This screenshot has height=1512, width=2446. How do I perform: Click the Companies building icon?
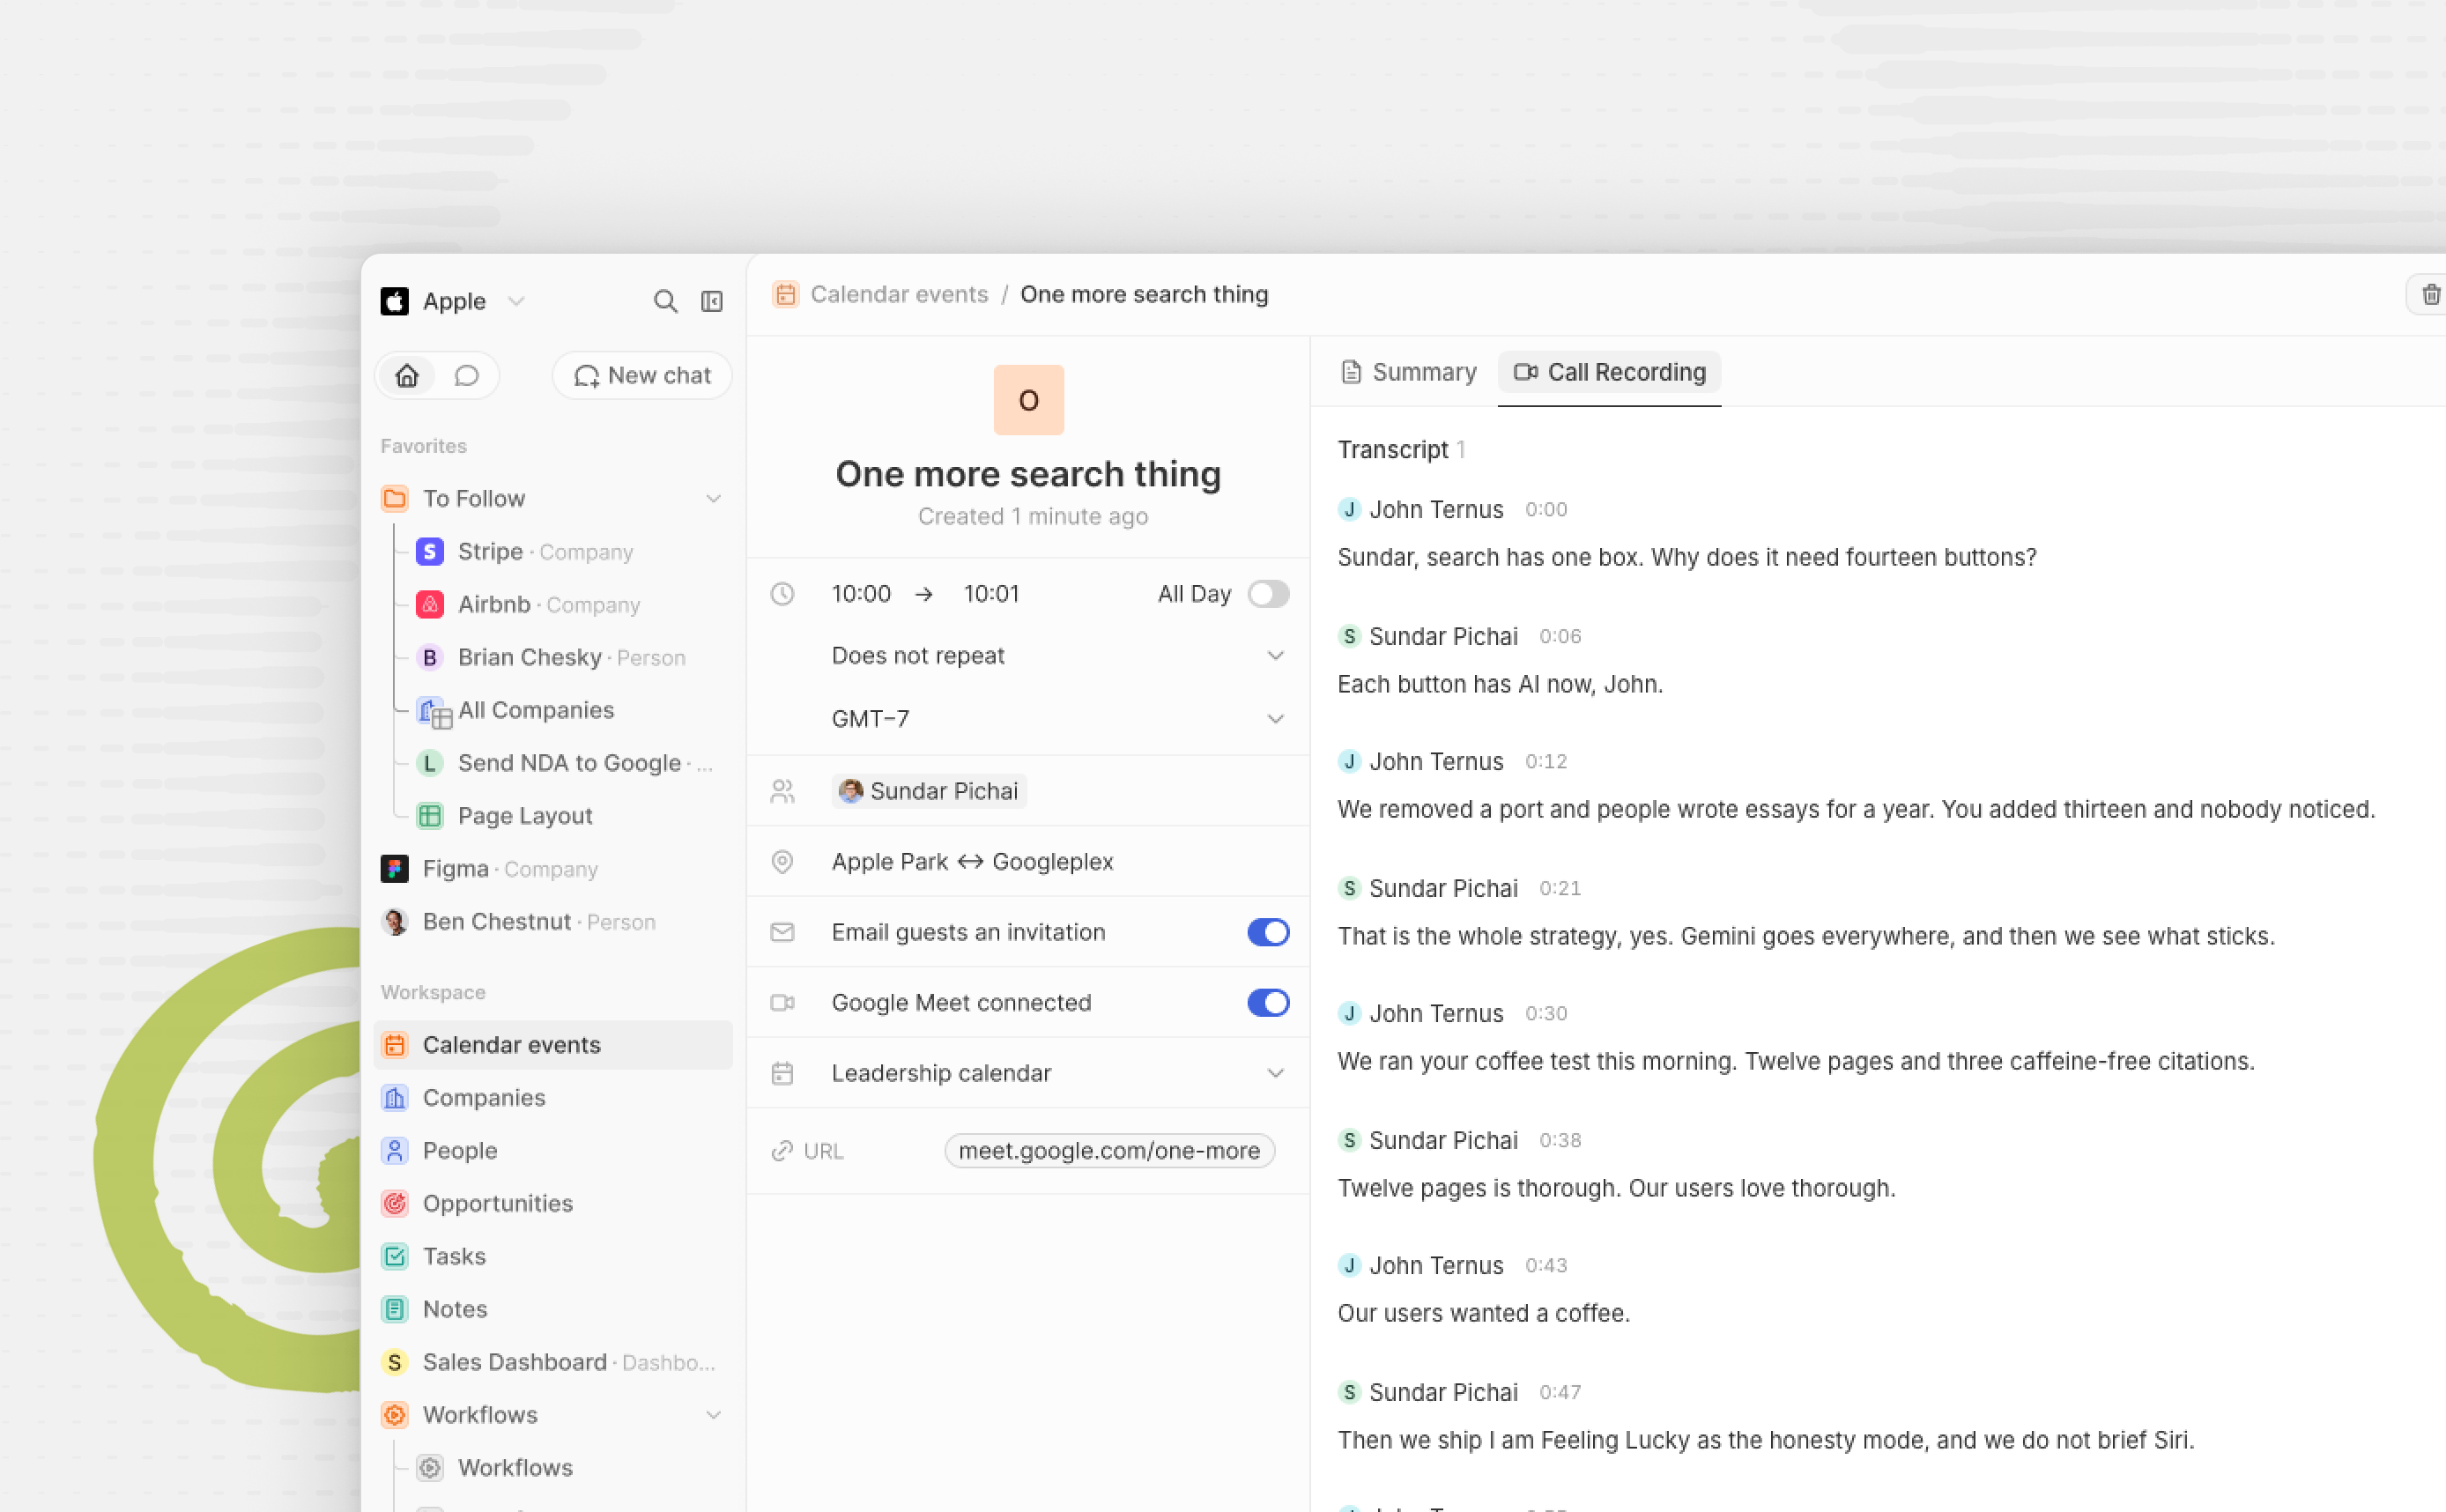tap(395, 1097)
